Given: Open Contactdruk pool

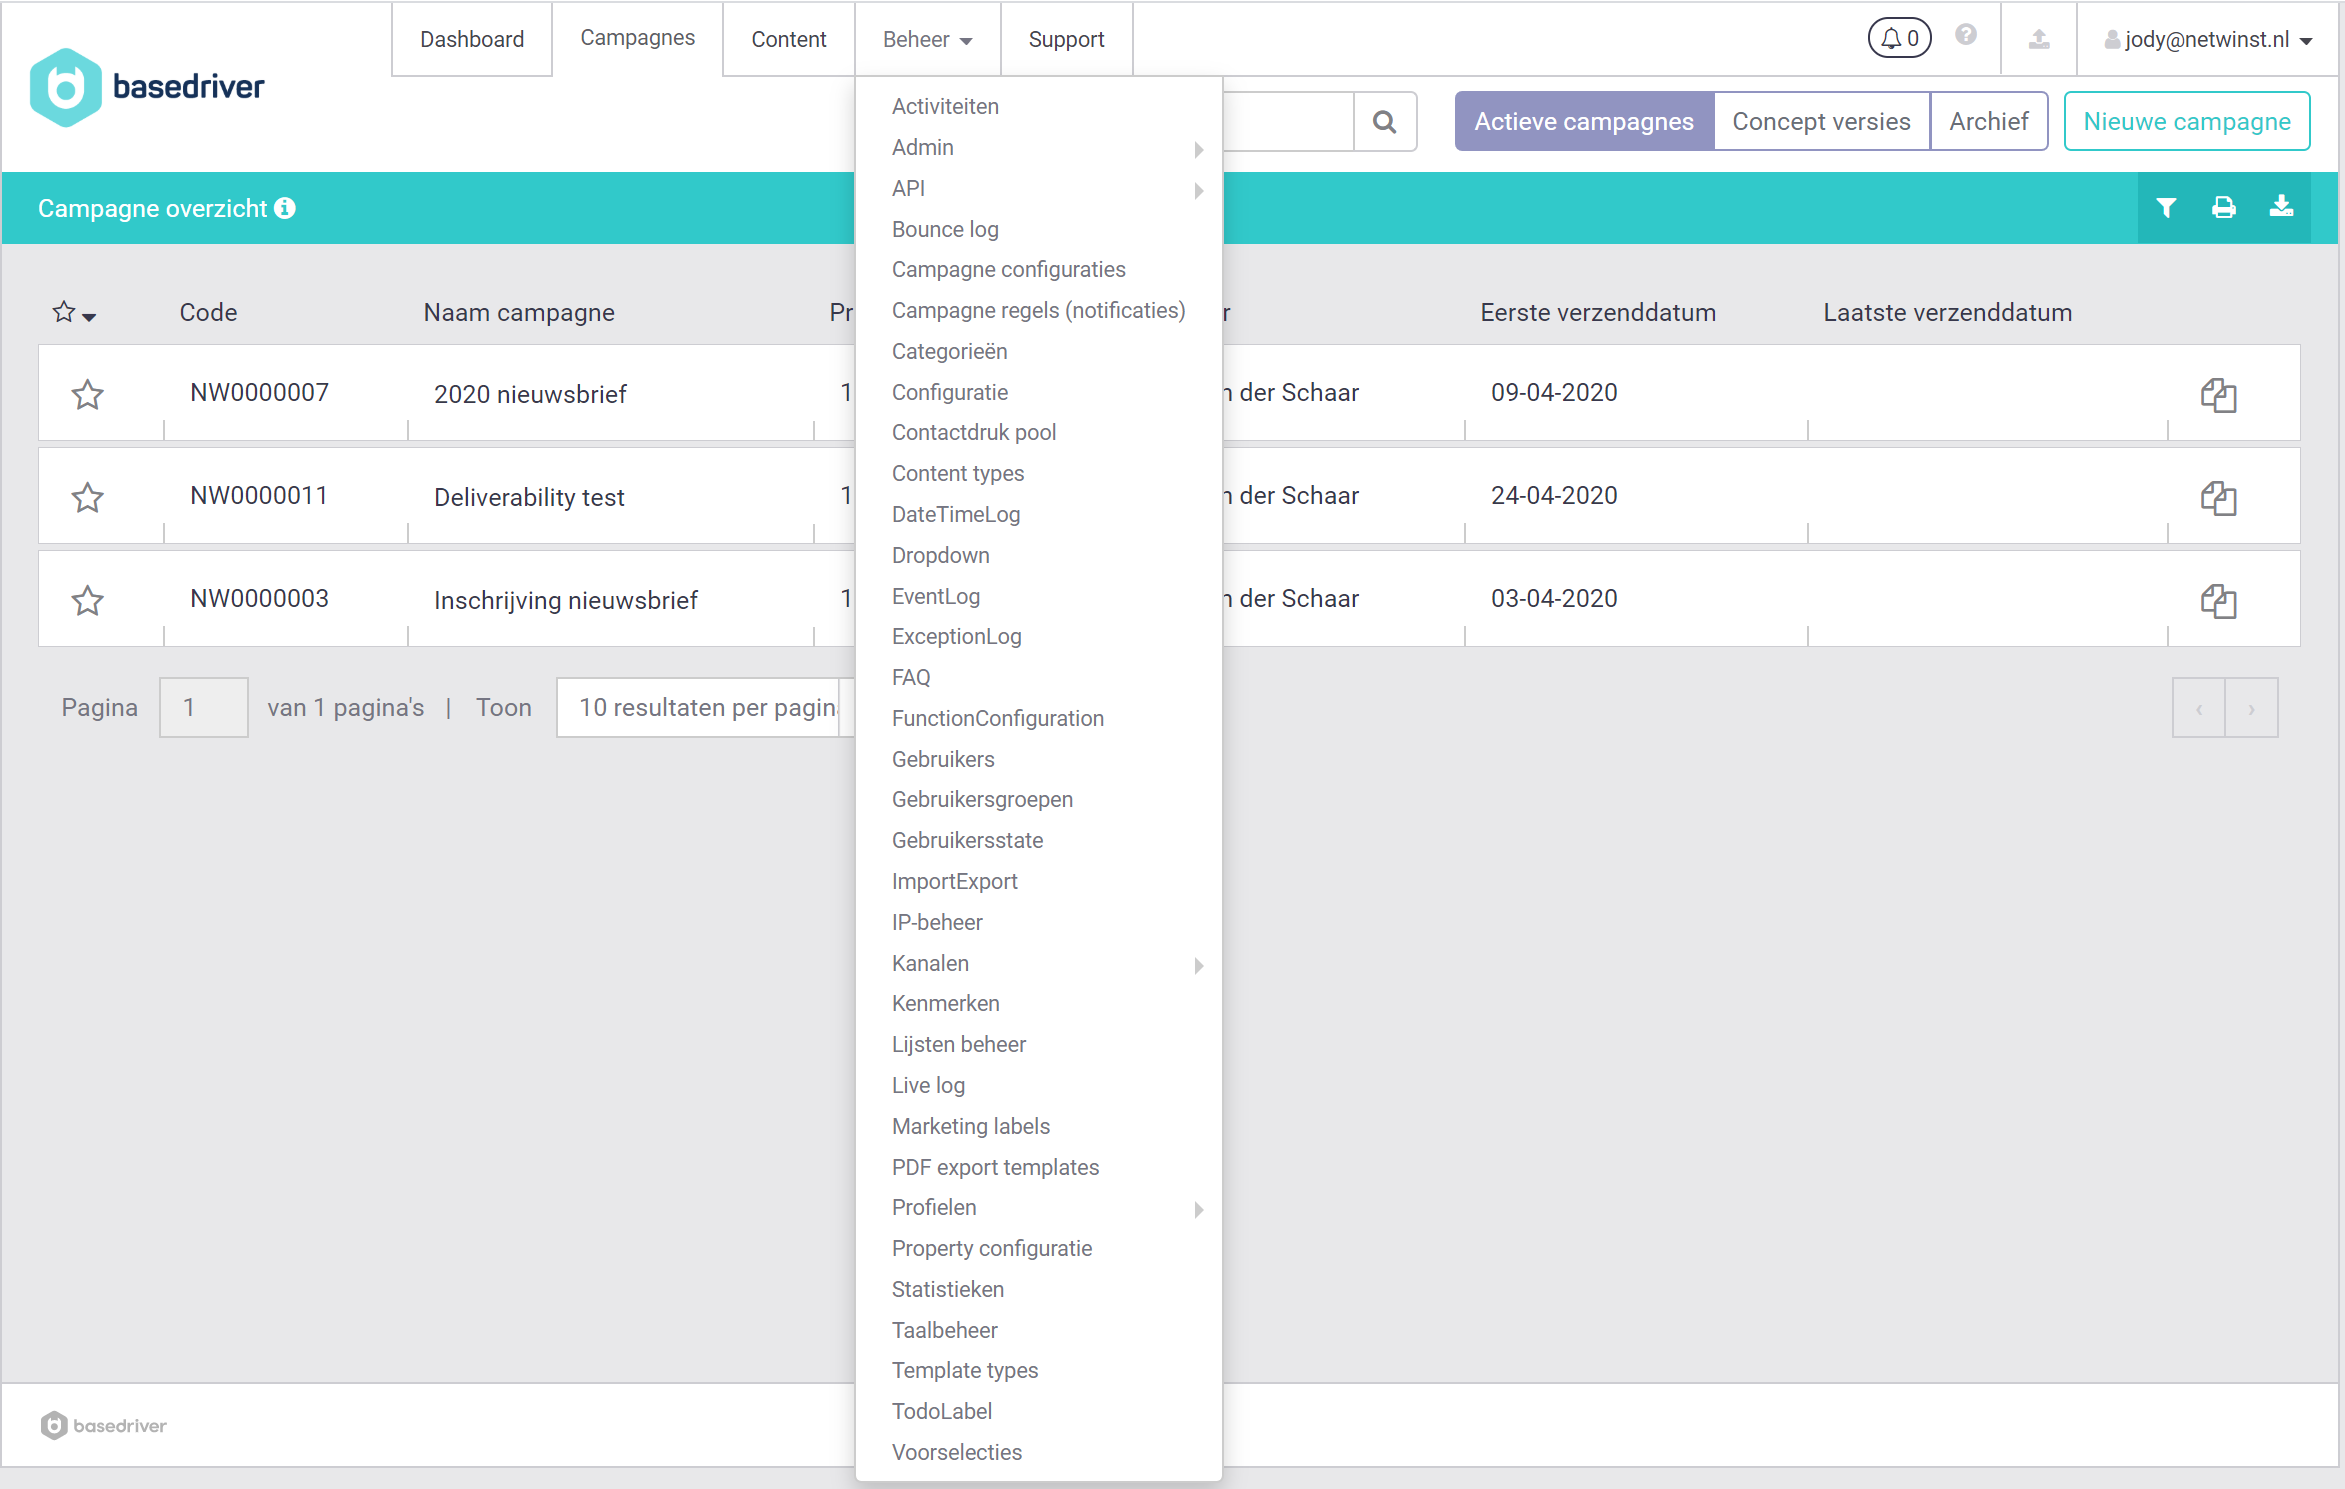Looking at the screenshot, I should tap(973, 433).
